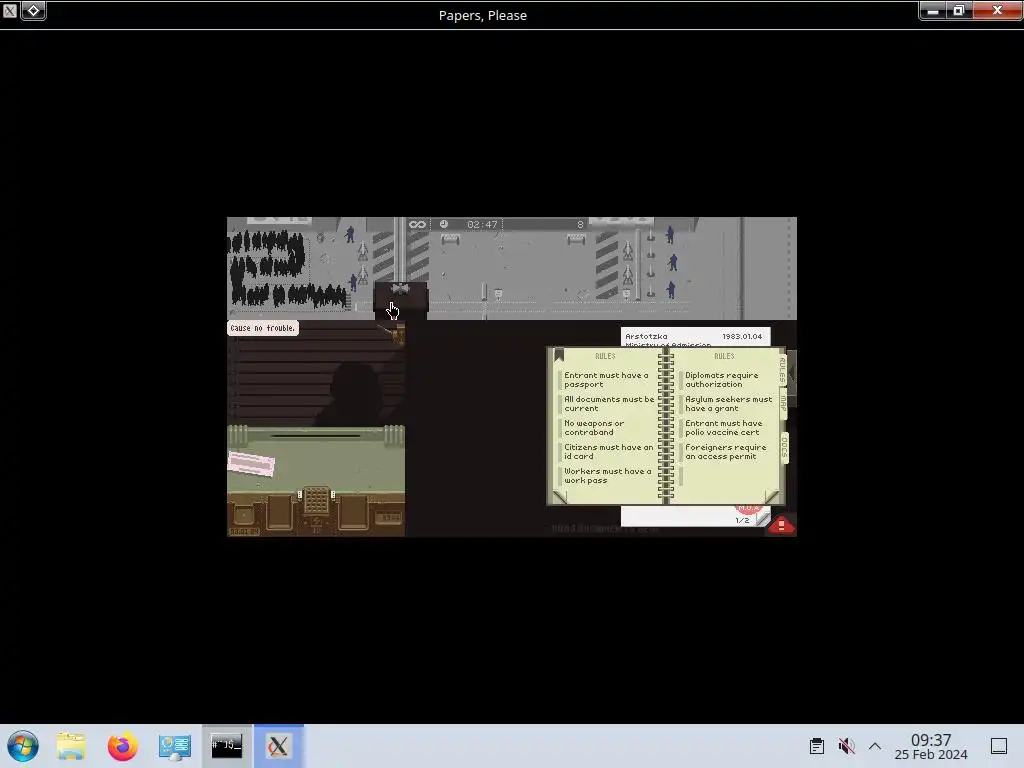Open file manager from taskbar
The image size is (1024, 768).
pyautogui.click(x=71, y=746)
